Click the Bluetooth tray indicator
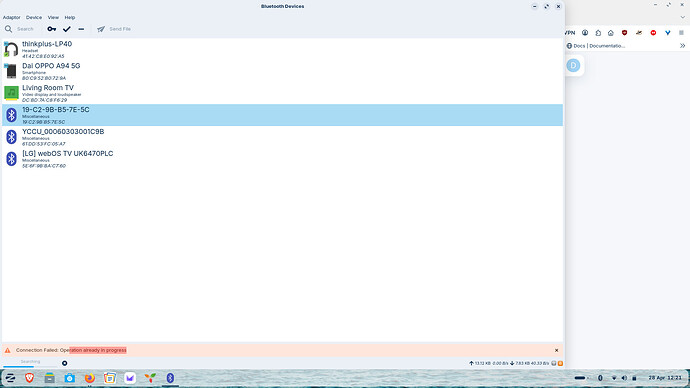This screenshot has height=388, width=690. coord(600,378)
